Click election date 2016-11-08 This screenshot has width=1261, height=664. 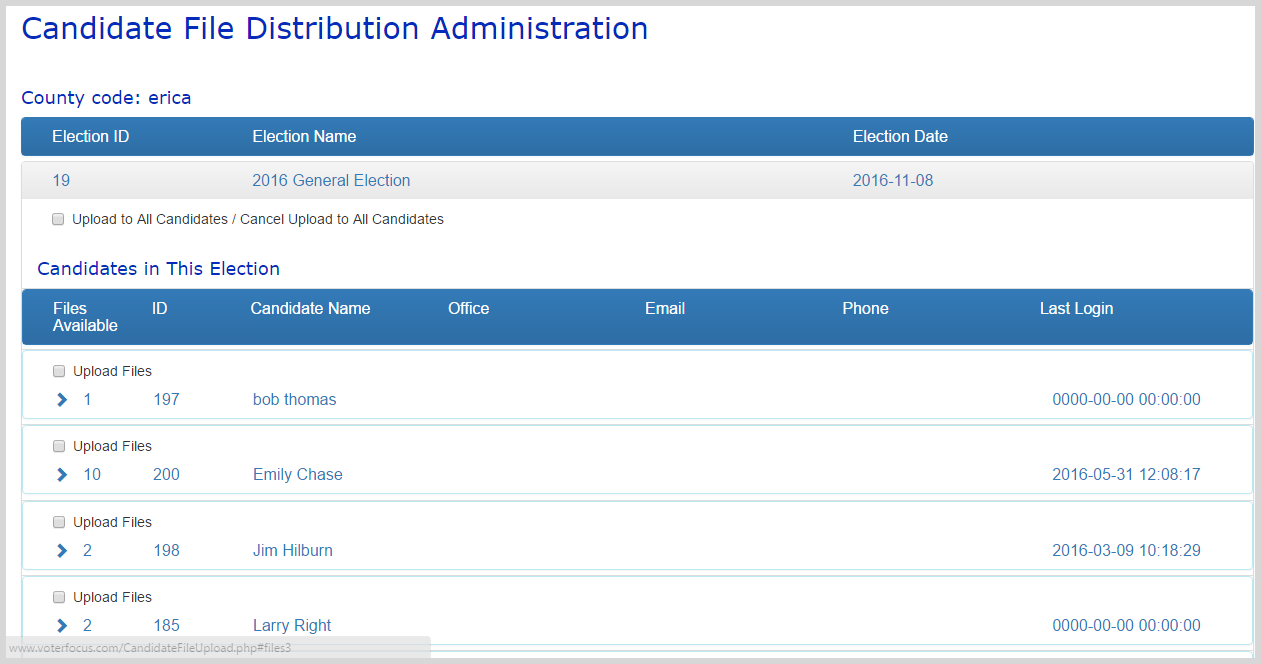[x=893, y=181]
